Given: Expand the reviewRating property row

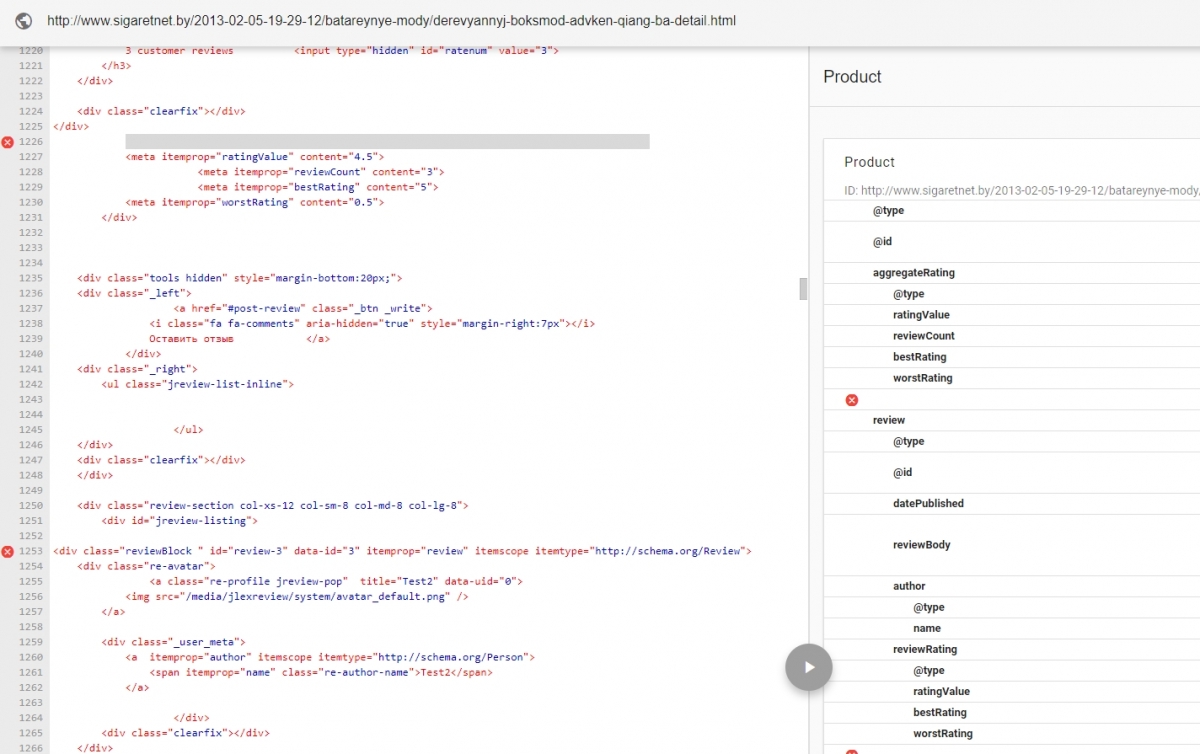Looking at the screenshot, I should tap(925, 649).
